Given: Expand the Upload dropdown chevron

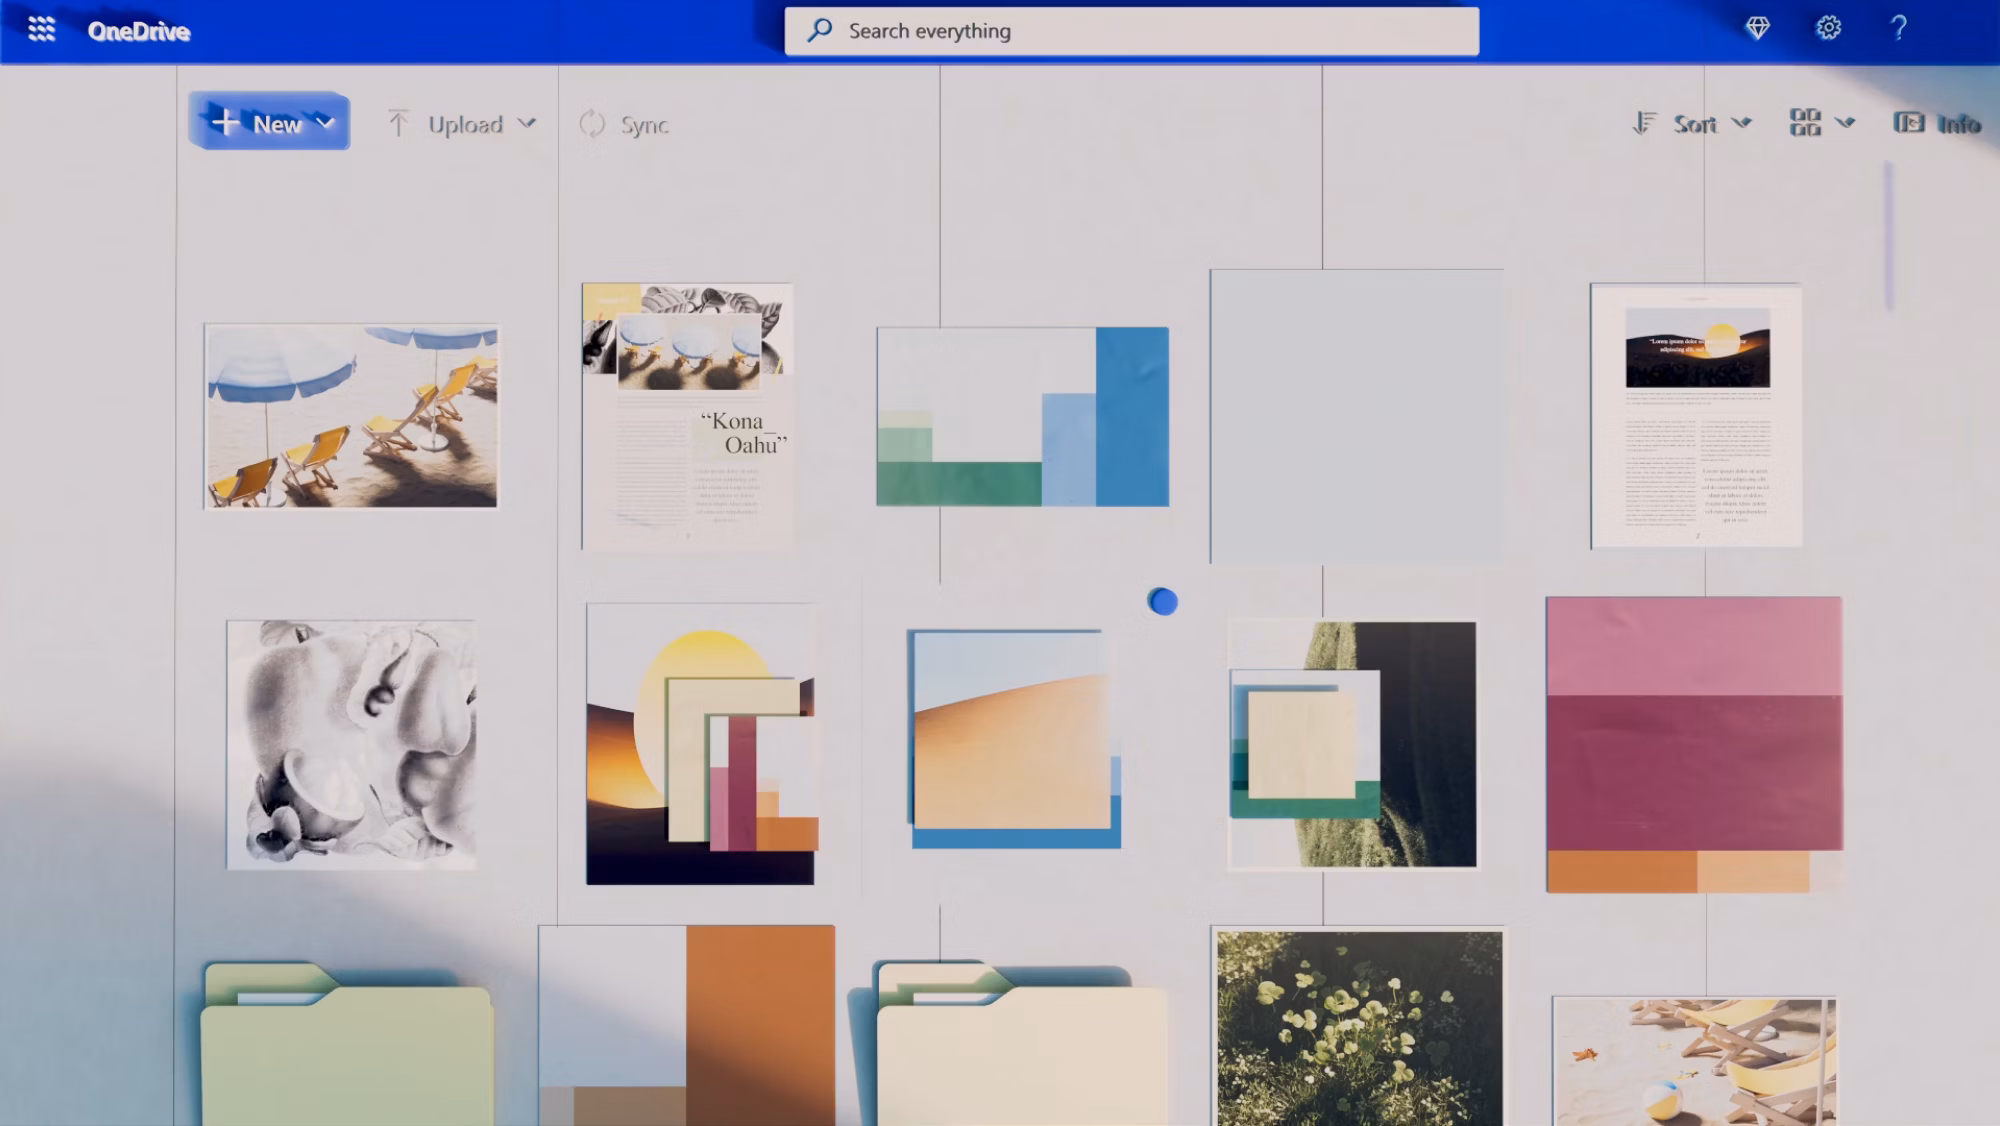Looking at the screenshot, I should [527, 124].
